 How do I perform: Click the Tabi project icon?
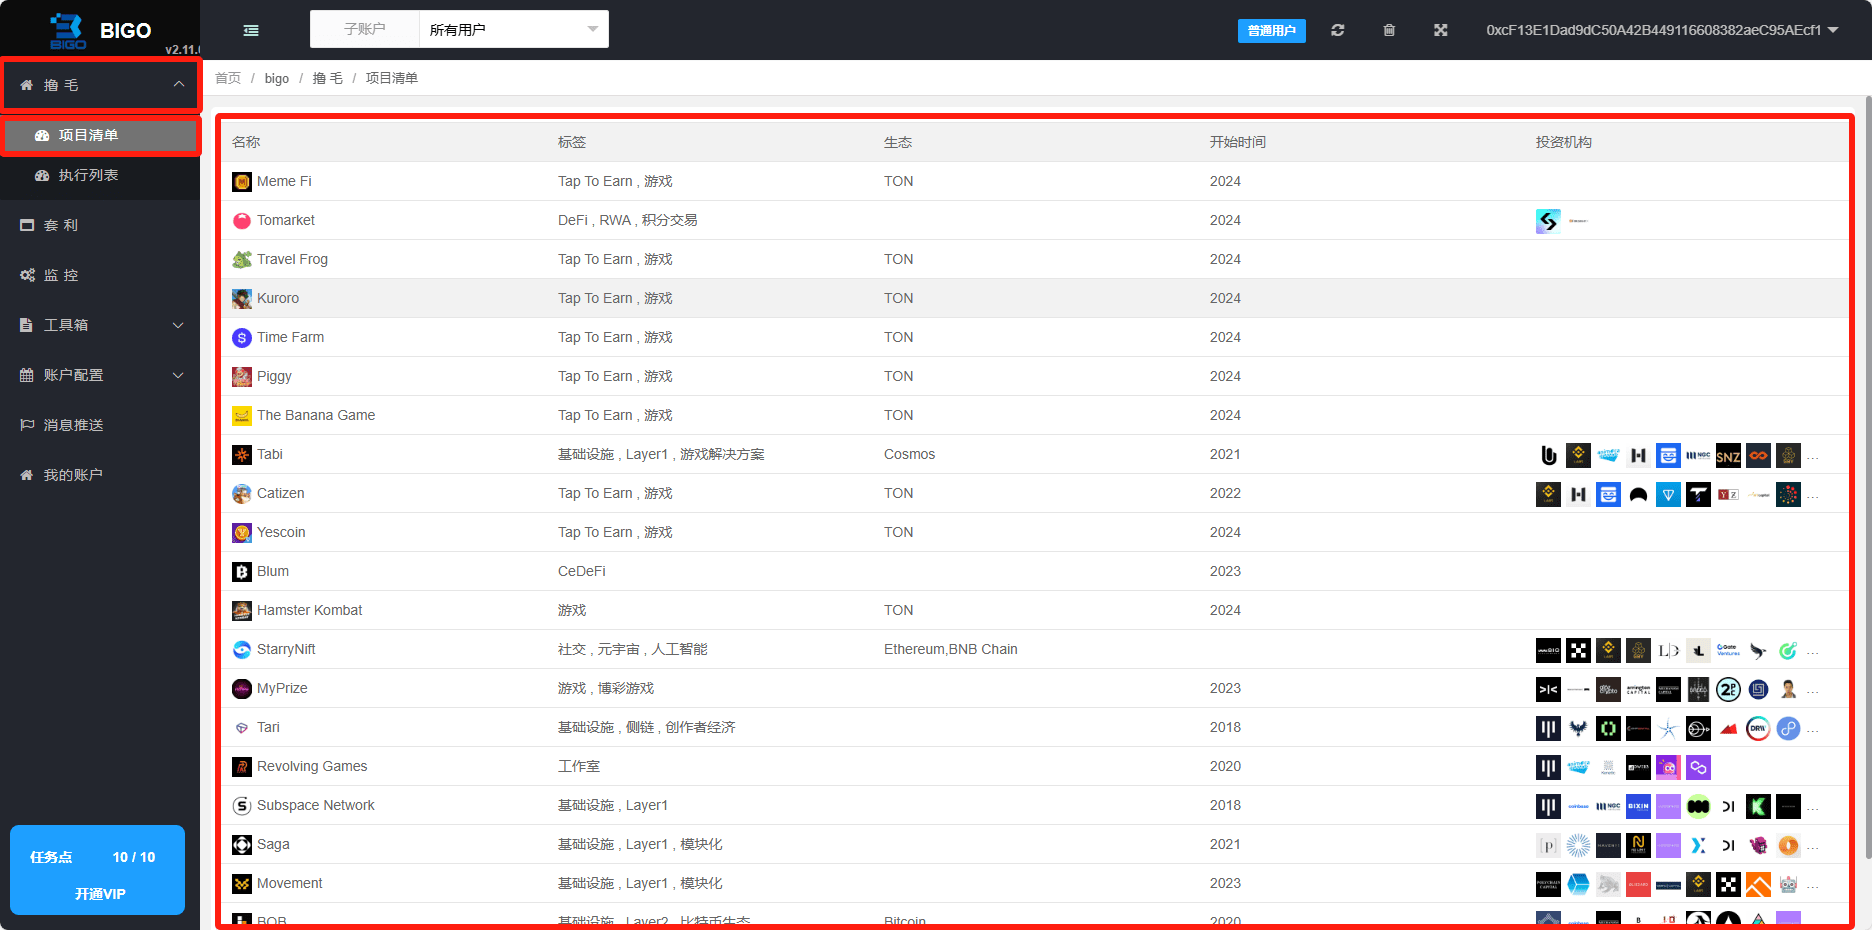click(x=242, y=455)
